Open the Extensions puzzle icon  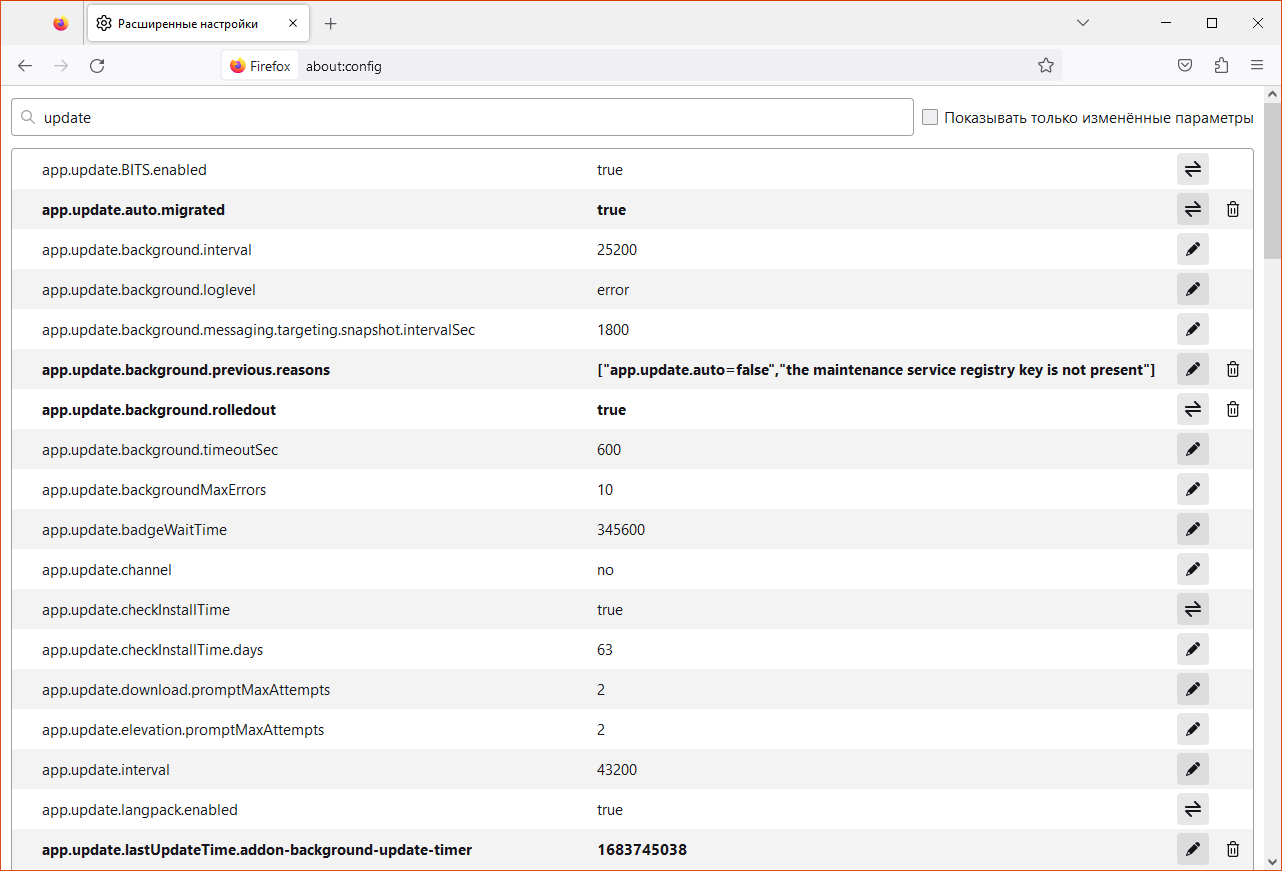[x=1221, y=66]
